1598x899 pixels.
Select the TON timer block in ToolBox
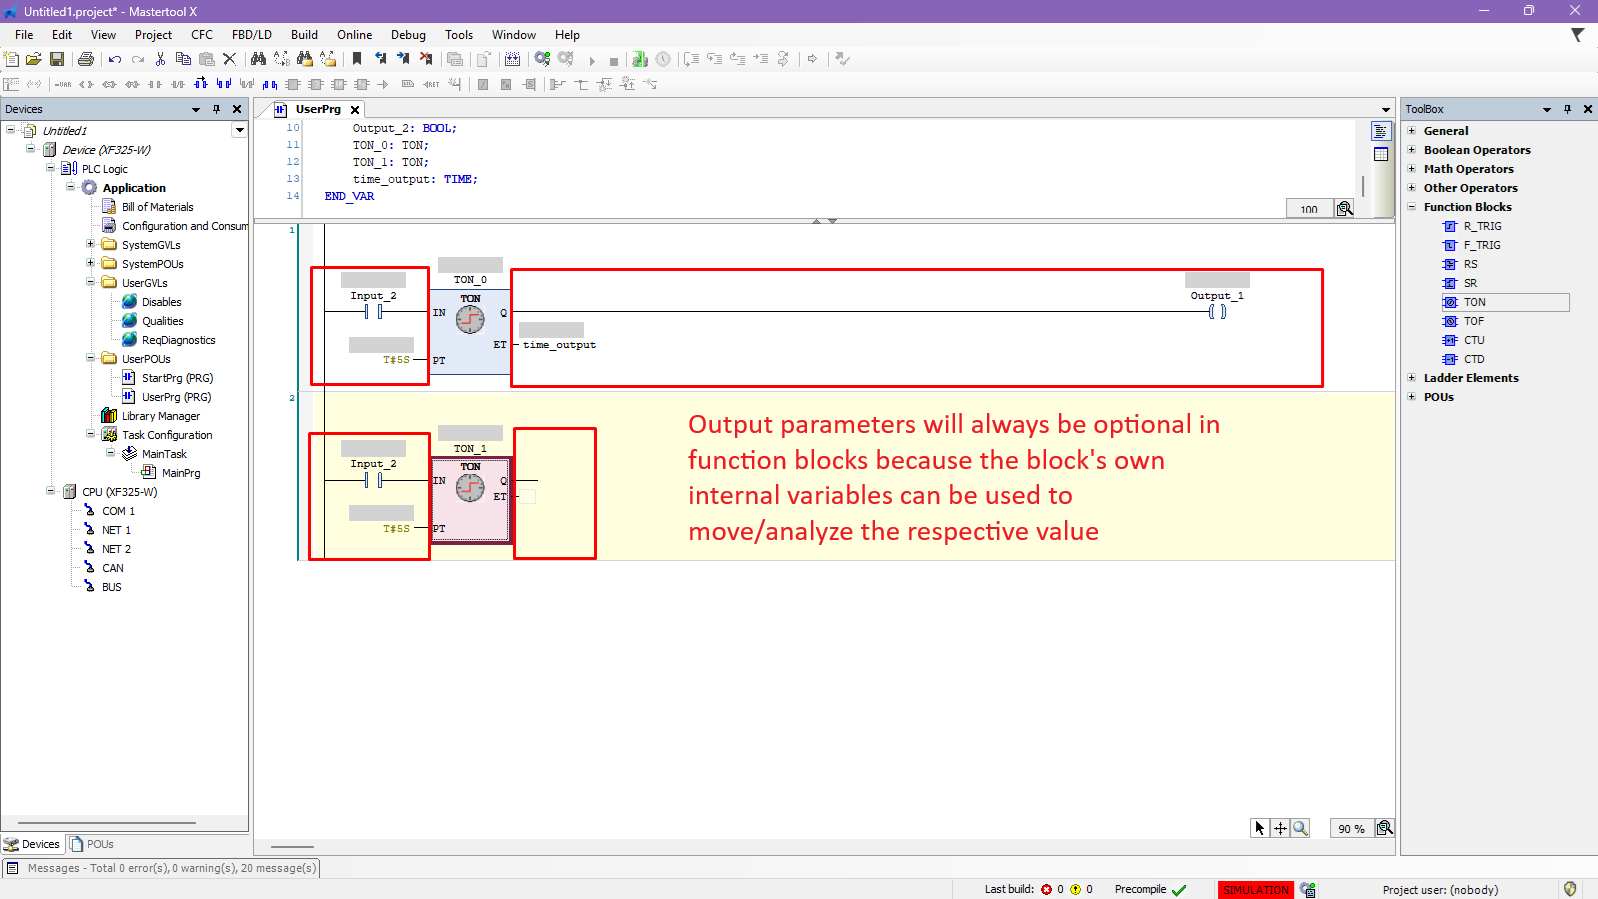tap(1474, 302)
